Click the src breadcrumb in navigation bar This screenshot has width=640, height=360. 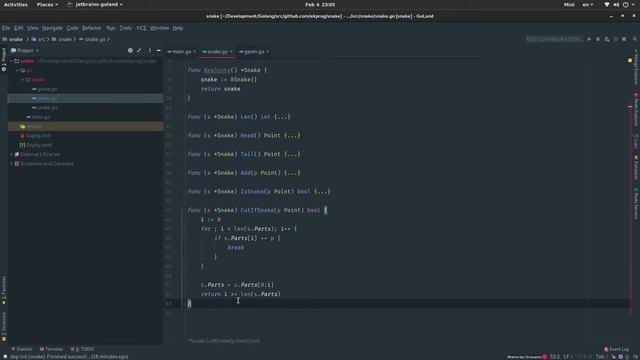pos(38,39)
